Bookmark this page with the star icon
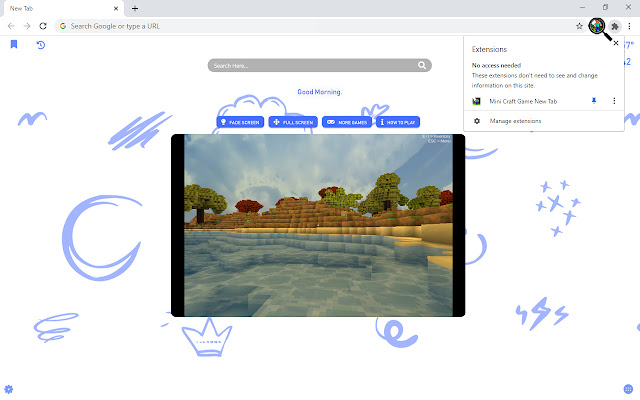This screenshot has width=640, height=400. (579, 26)
